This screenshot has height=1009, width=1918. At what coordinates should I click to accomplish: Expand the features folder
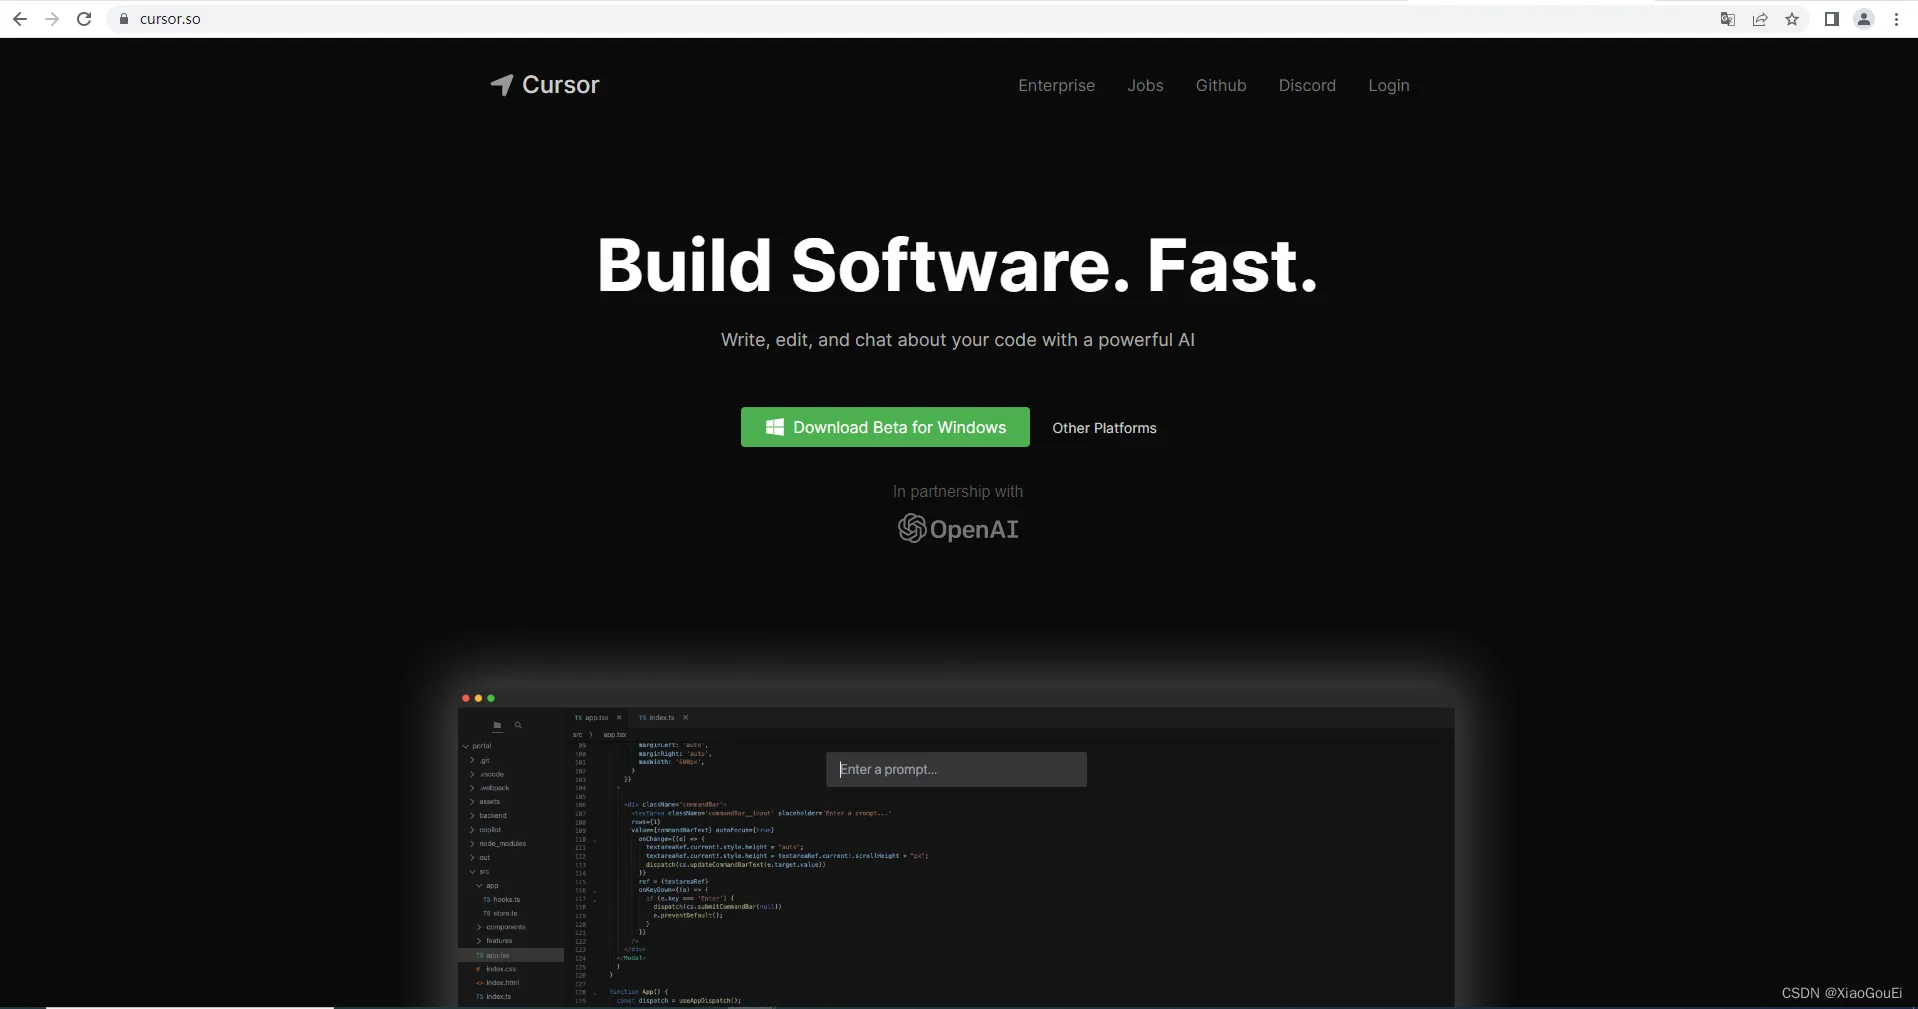click(x=495, y=941)
